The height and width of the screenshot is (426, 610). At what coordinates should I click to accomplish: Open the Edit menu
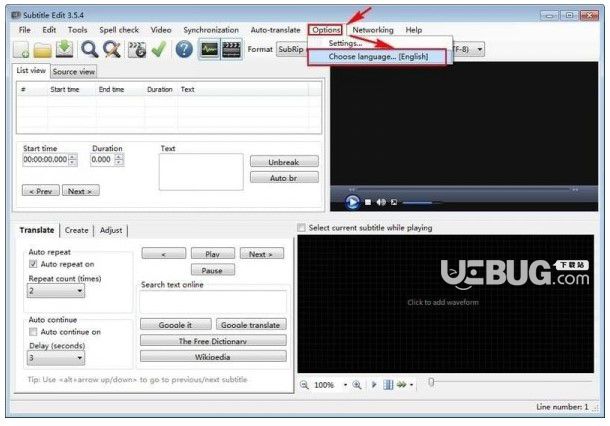49,30
